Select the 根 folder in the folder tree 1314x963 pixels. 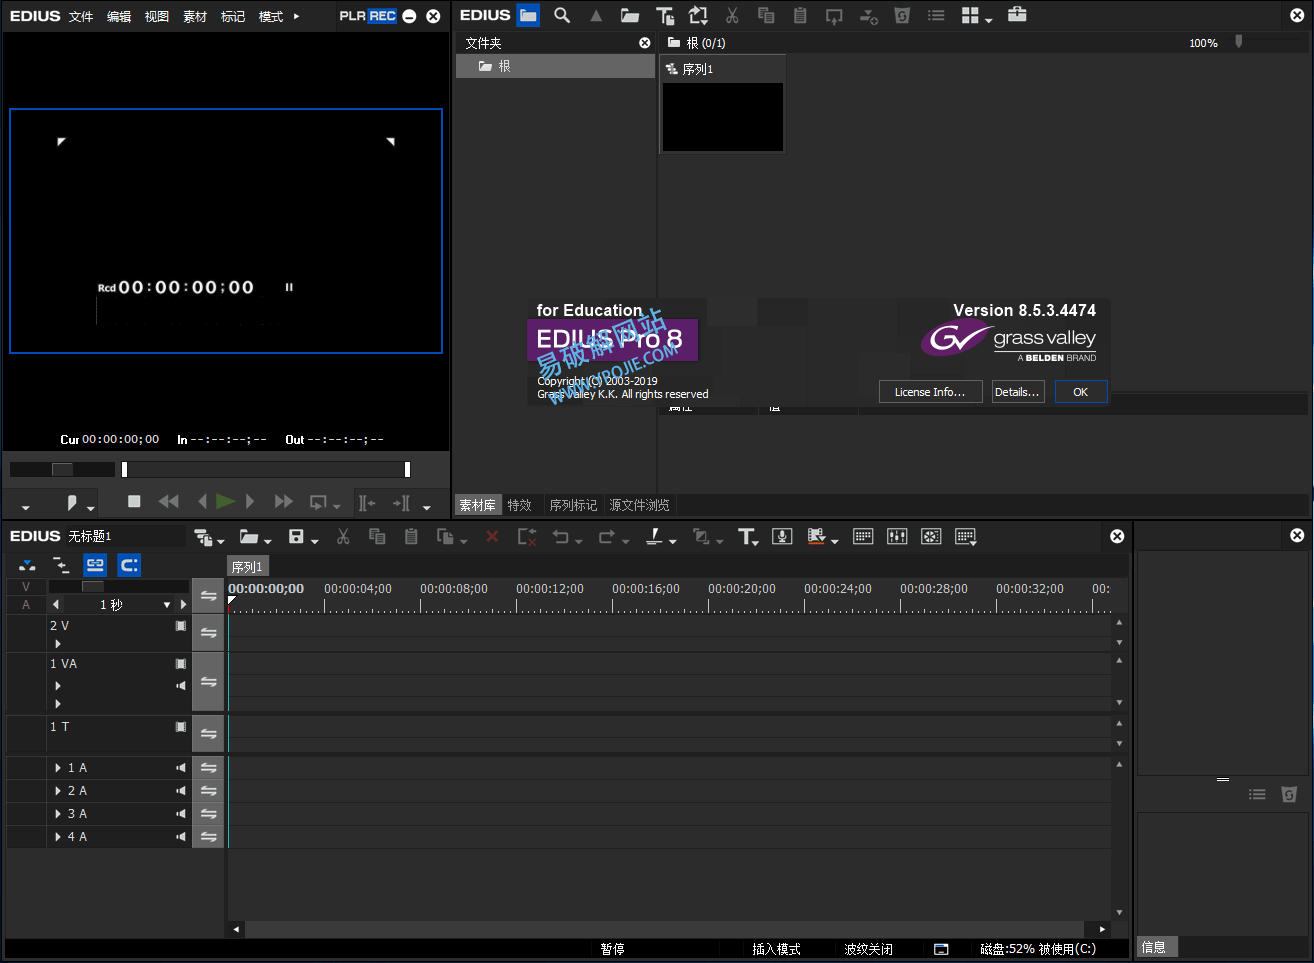tap(555, 66)
